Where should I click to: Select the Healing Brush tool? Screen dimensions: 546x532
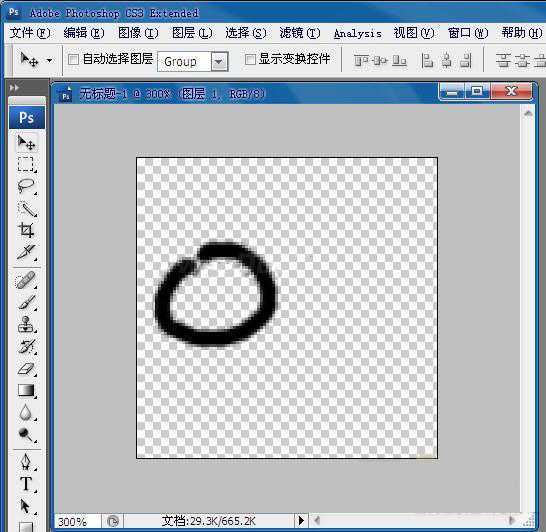click(x=26, y=280)
